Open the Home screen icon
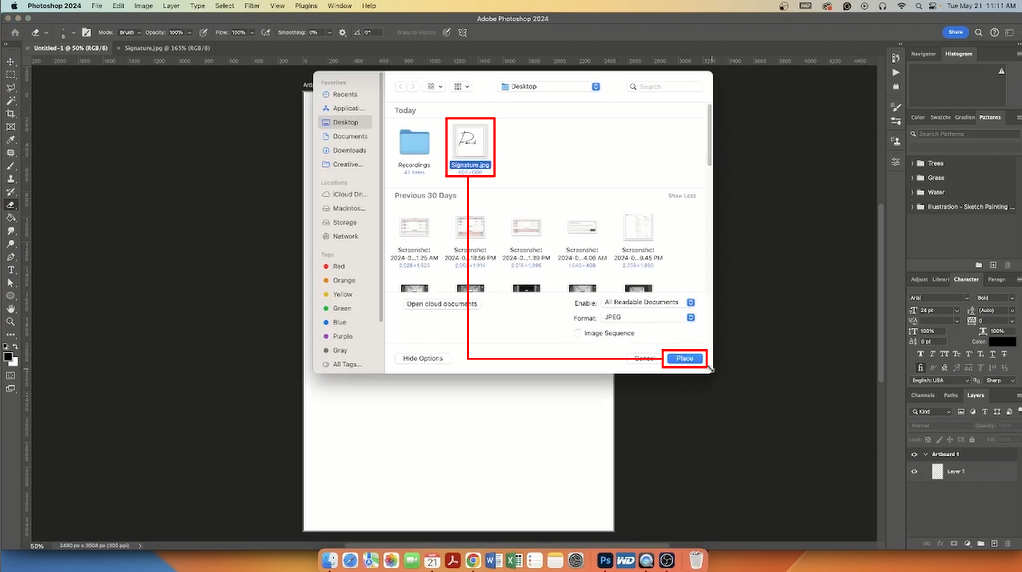1022x572 pixels. 15,33
